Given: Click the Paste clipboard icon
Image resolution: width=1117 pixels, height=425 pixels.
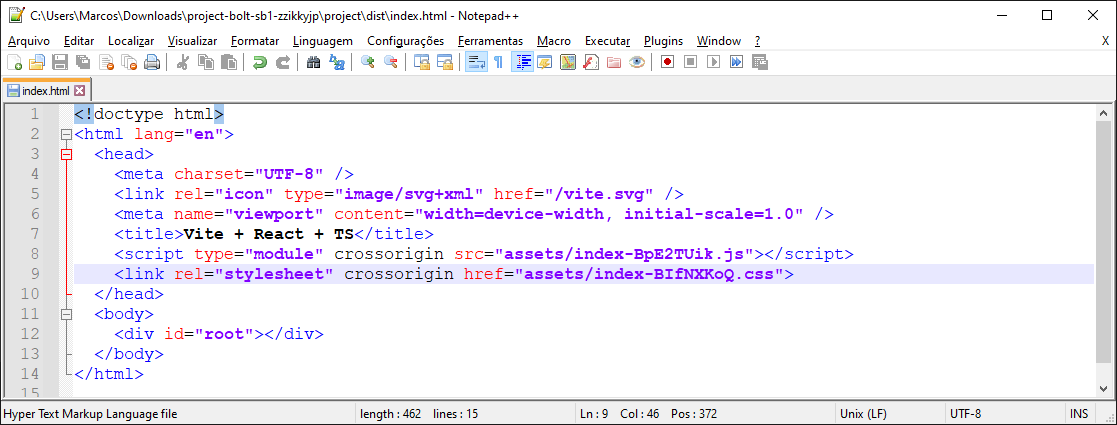Looking at the screenshot, I should (x=229, y=63).
